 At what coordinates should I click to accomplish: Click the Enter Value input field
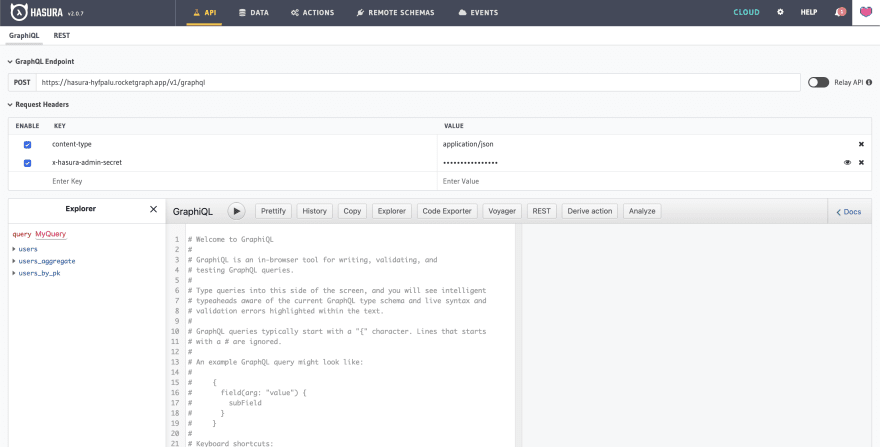[654, 181]
